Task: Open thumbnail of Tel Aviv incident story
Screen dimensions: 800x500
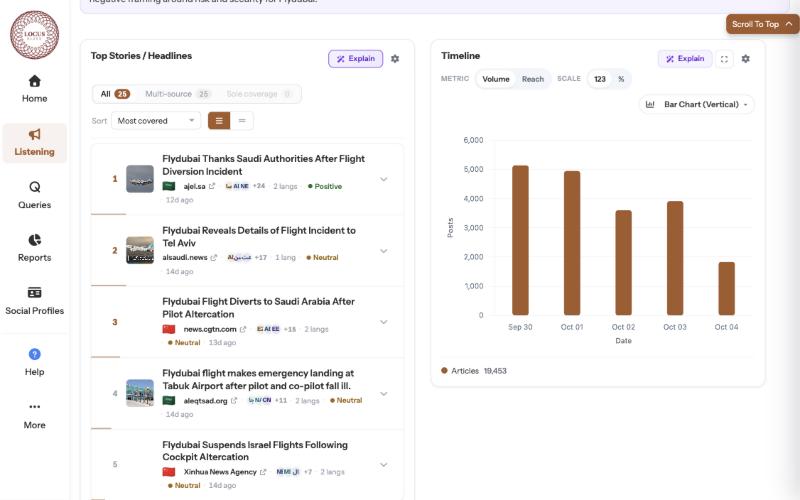Action: click(140, 250)
